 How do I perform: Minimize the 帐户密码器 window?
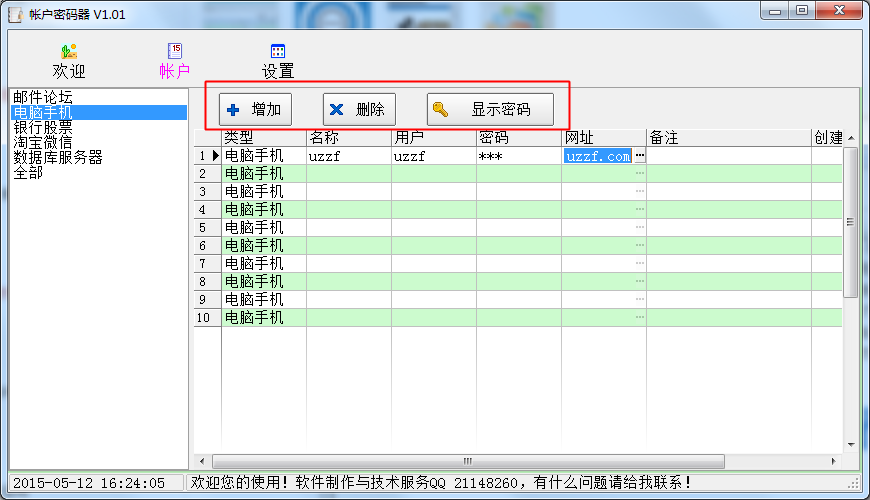[775, 11]
